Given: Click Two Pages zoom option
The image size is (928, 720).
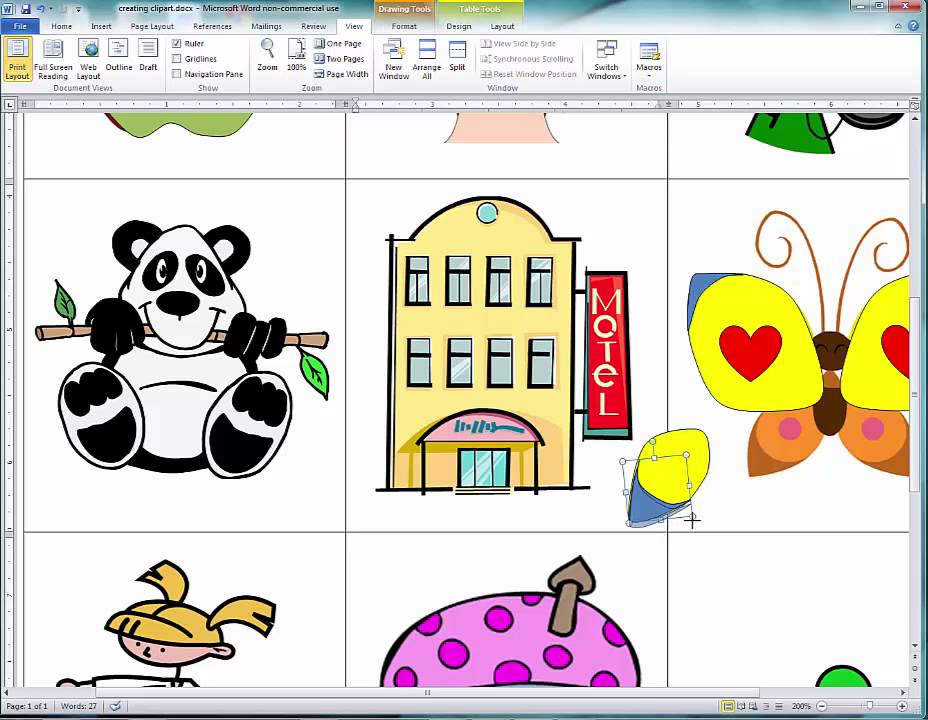Looking at the screenshot, I should 340,58.
